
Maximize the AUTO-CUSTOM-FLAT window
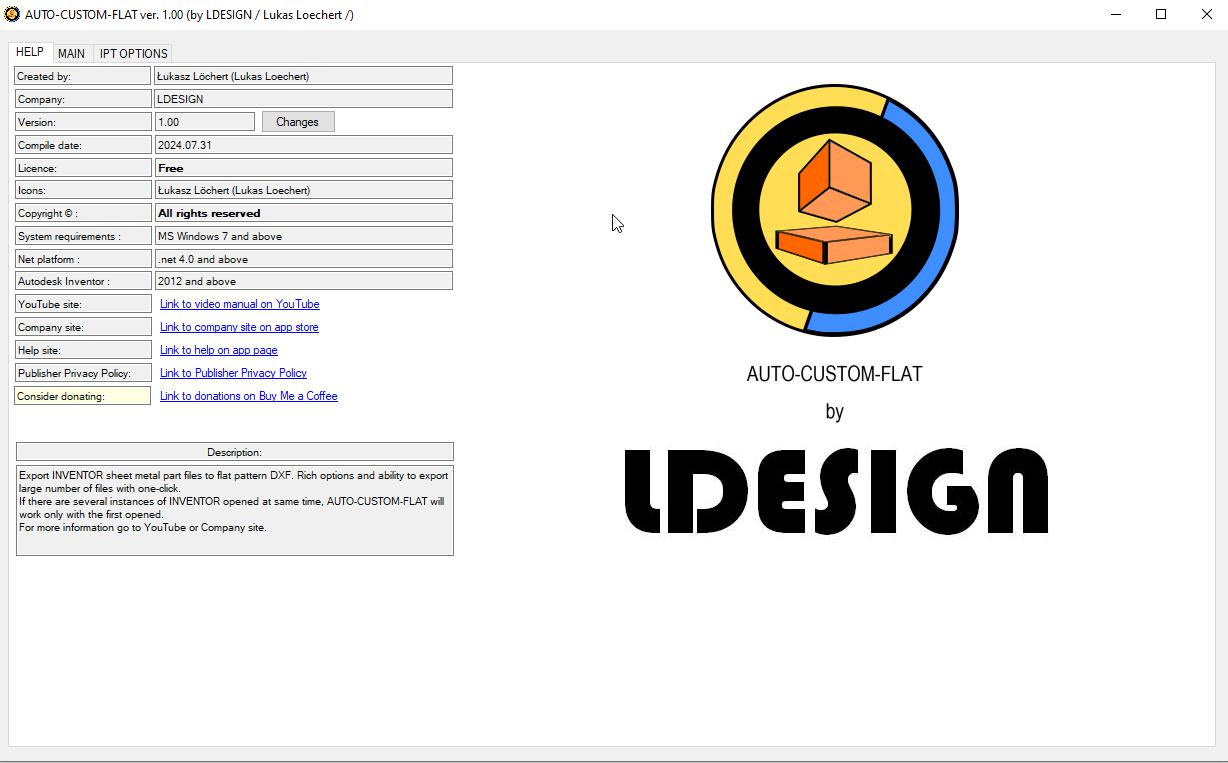pyautogui.click(x=1161, y=14)
